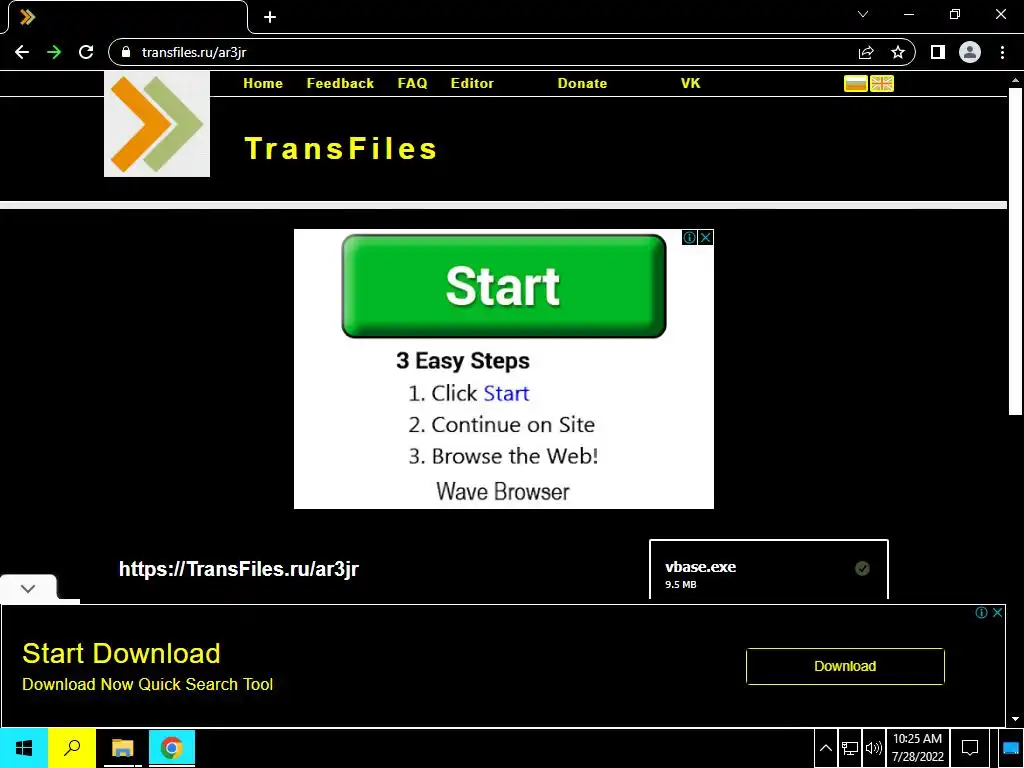Viewport: 1024px width, 768px height.
Task: Click the https://TransFiles.ru/ar3jr link
Action: pyautogui.click(x=238, y=569)
